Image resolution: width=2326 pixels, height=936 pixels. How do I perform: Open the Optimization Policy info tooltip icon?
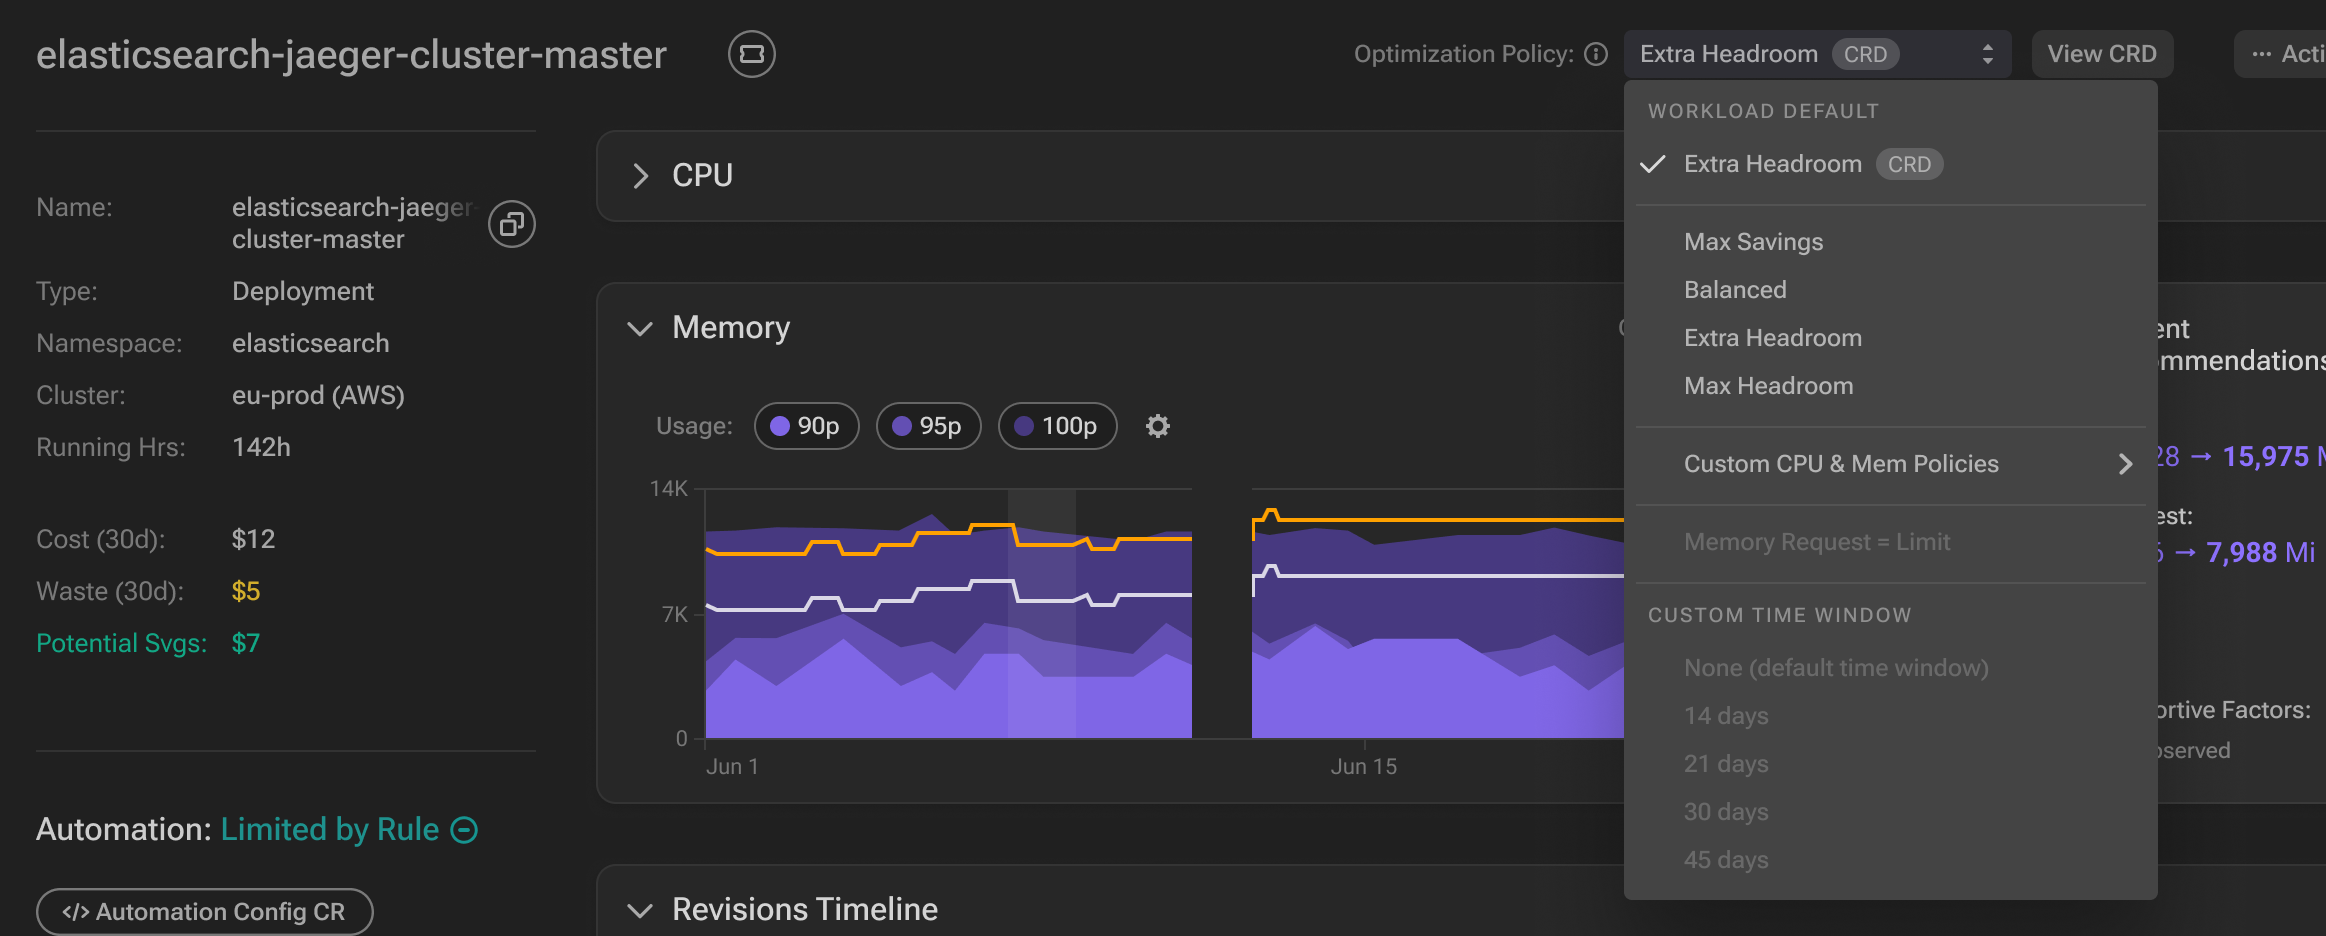tap(1597, 54)
